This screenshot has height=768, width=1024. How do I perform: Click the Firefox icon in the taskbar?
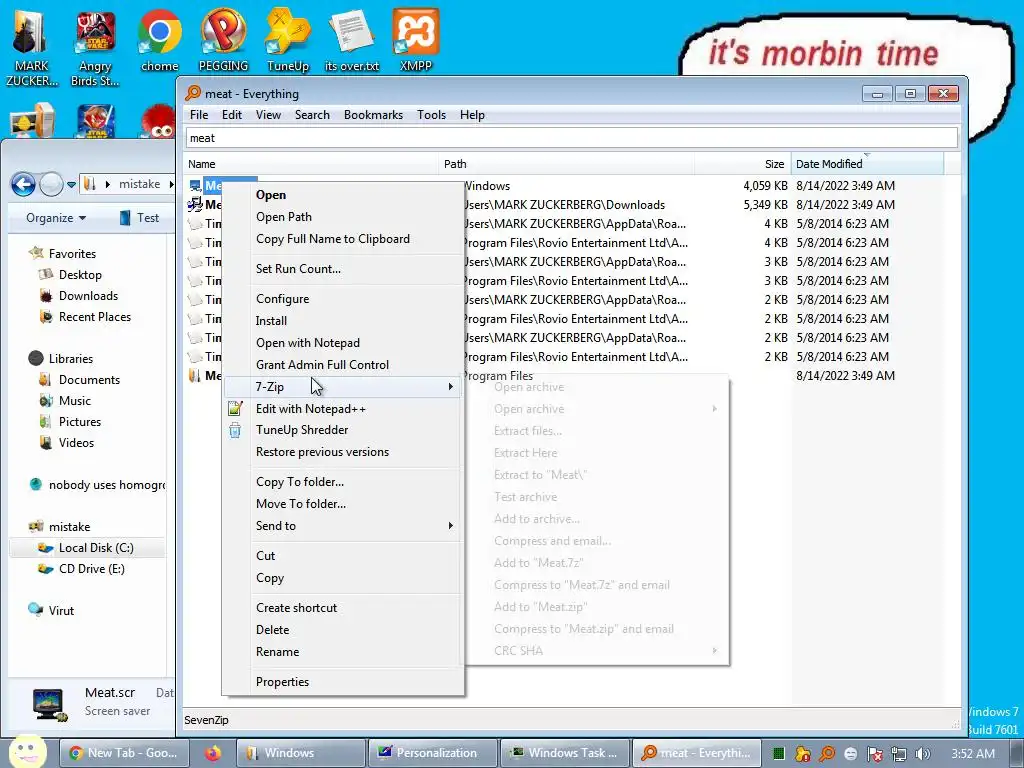coord(212,753)
